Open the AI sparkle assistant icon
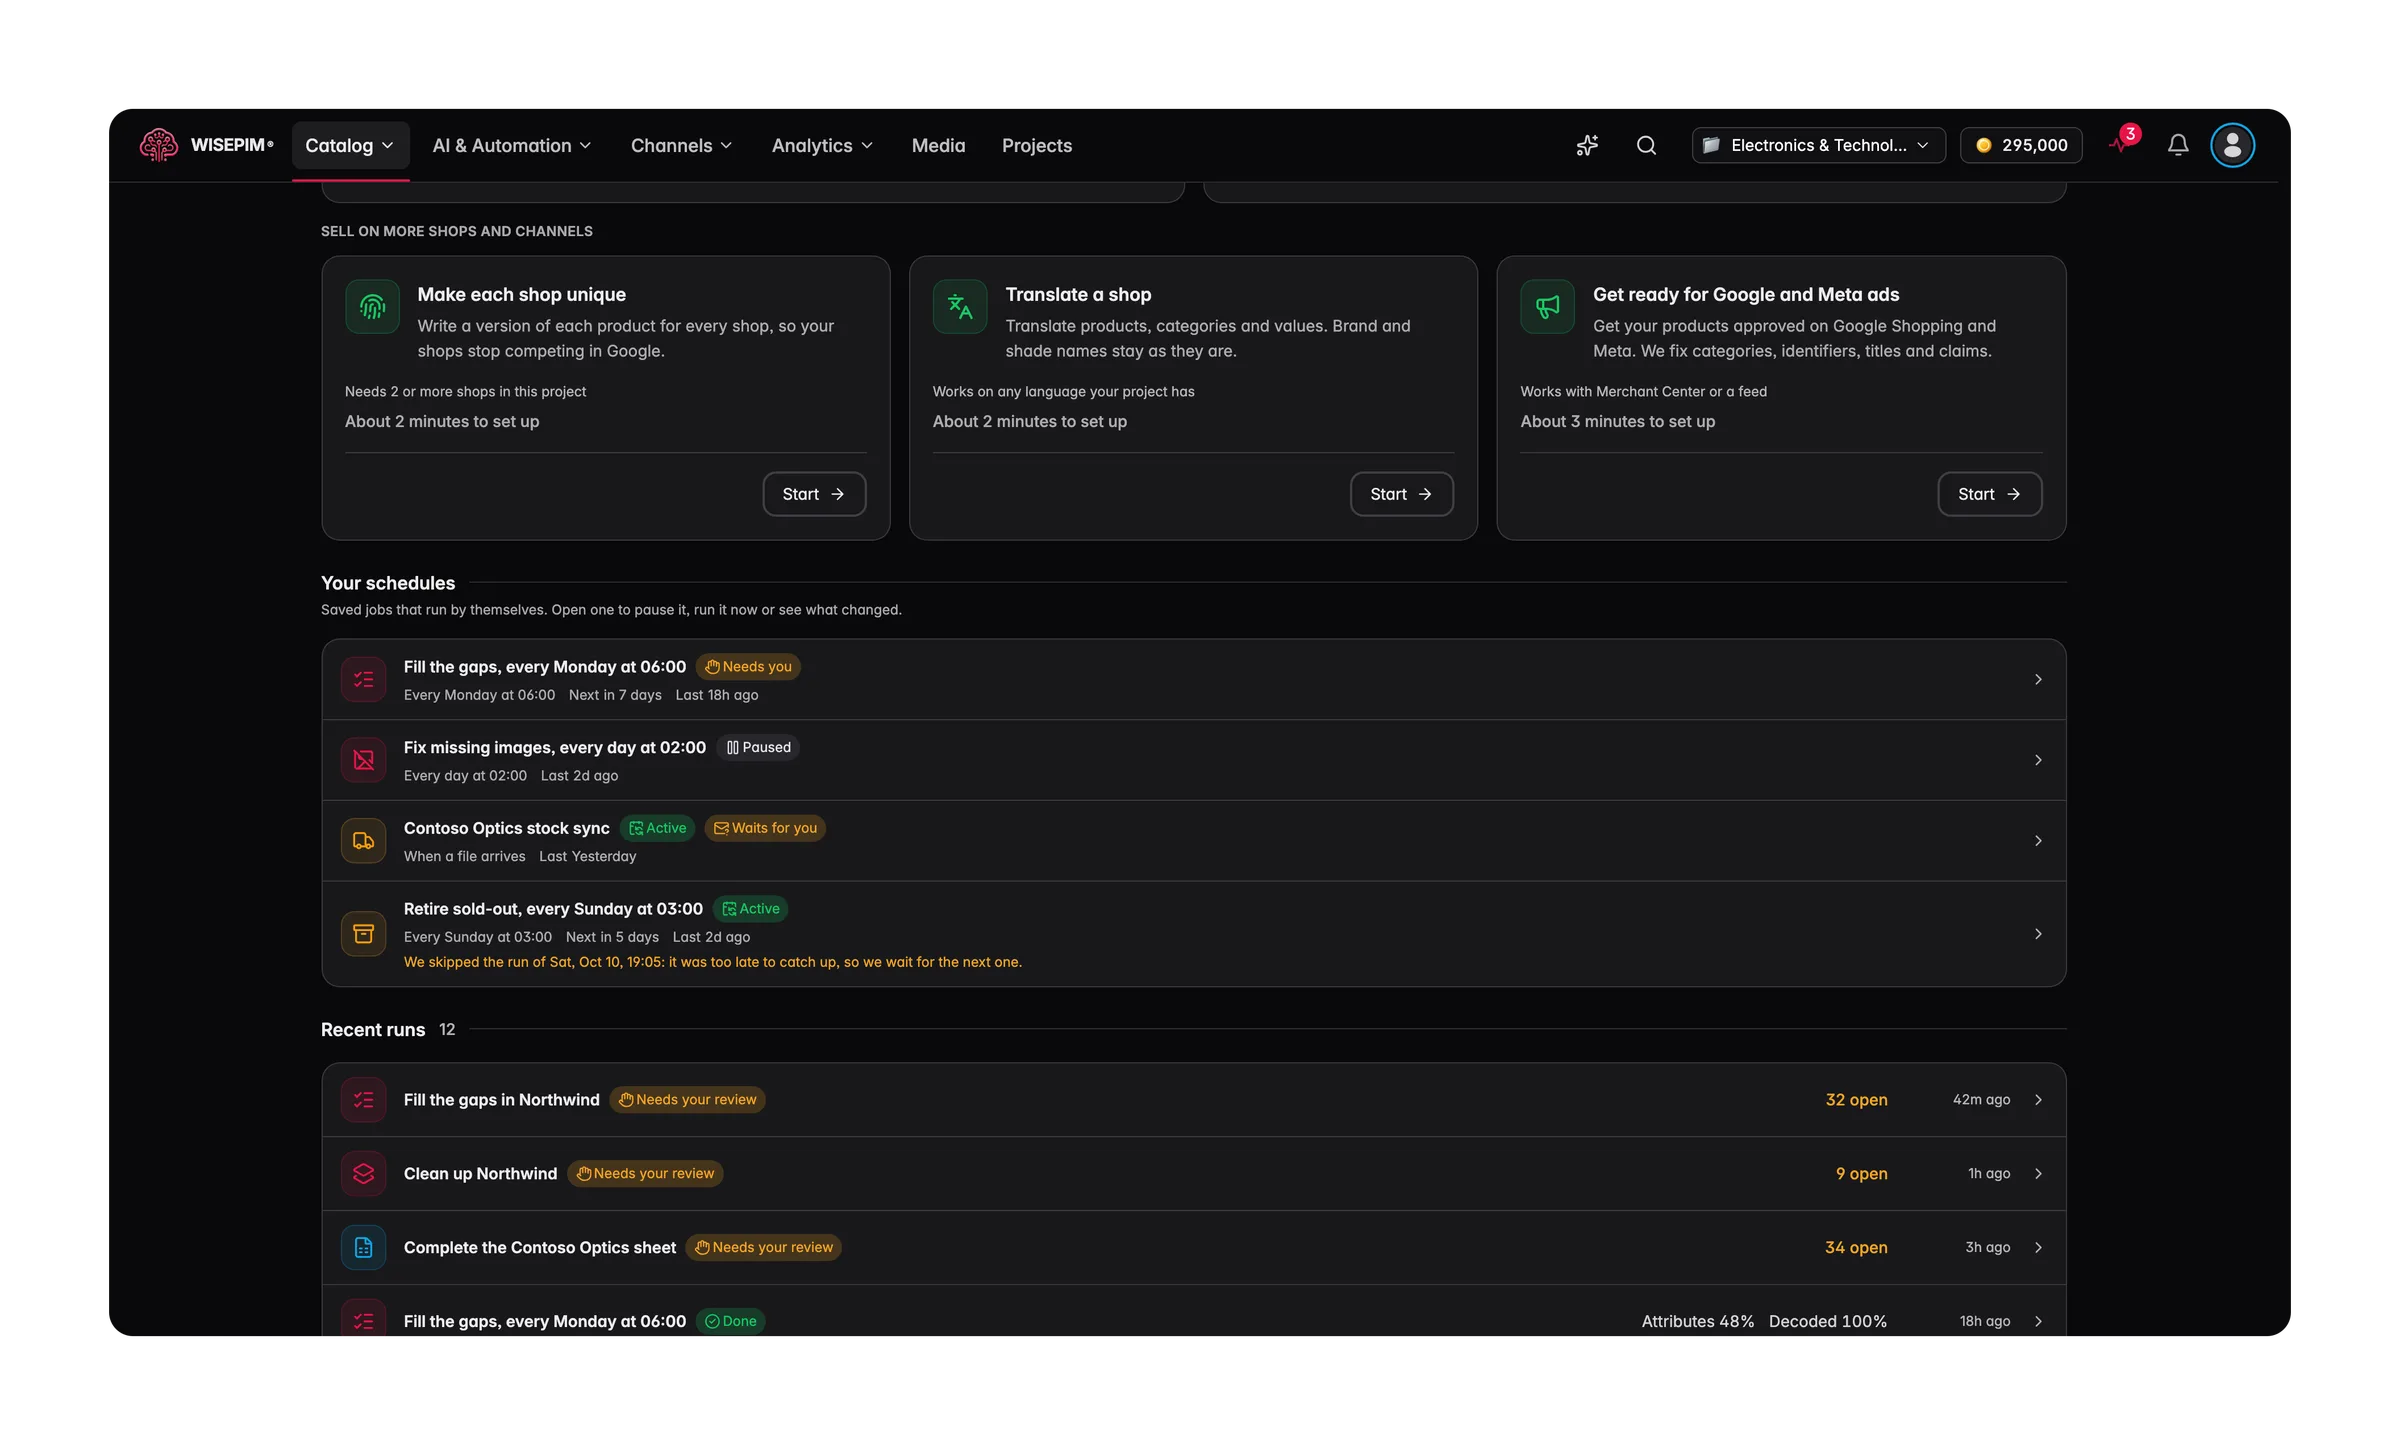 coord(1587,145)
